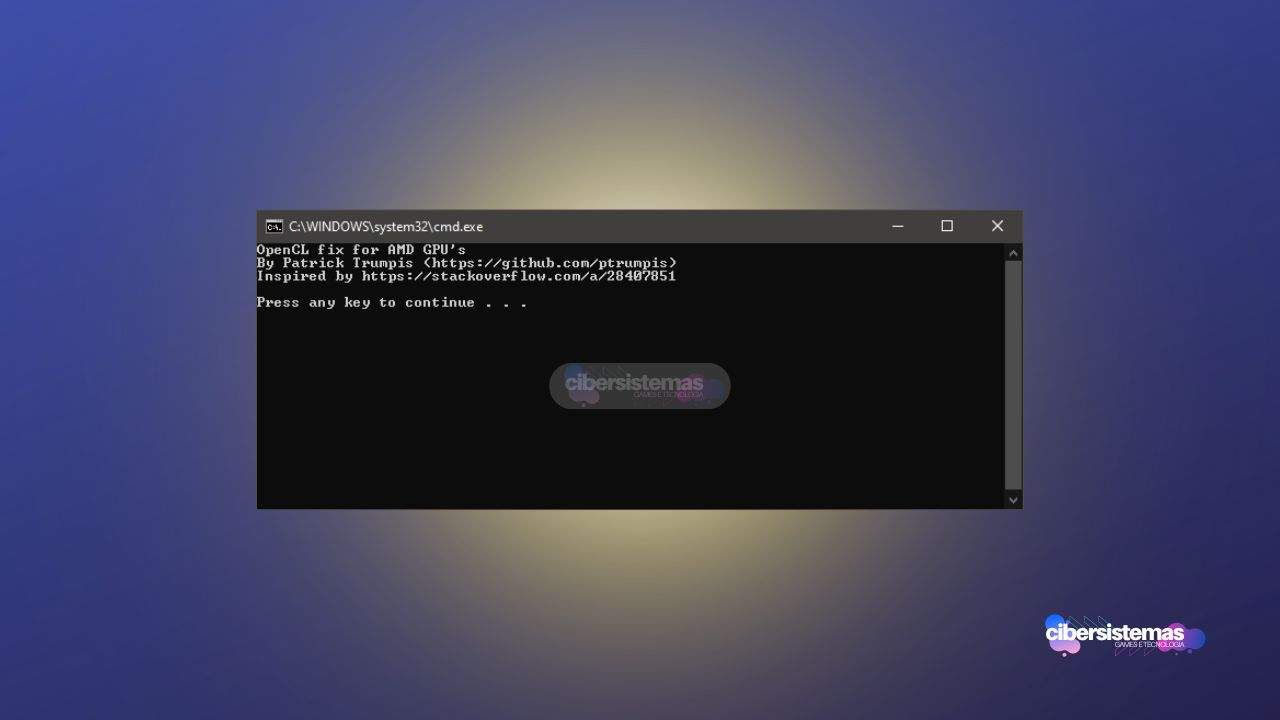Click the cmd.exe icon in title bar
This screenshot has width=1280, height=720.
pyautogui.click(x=274, y=226)
